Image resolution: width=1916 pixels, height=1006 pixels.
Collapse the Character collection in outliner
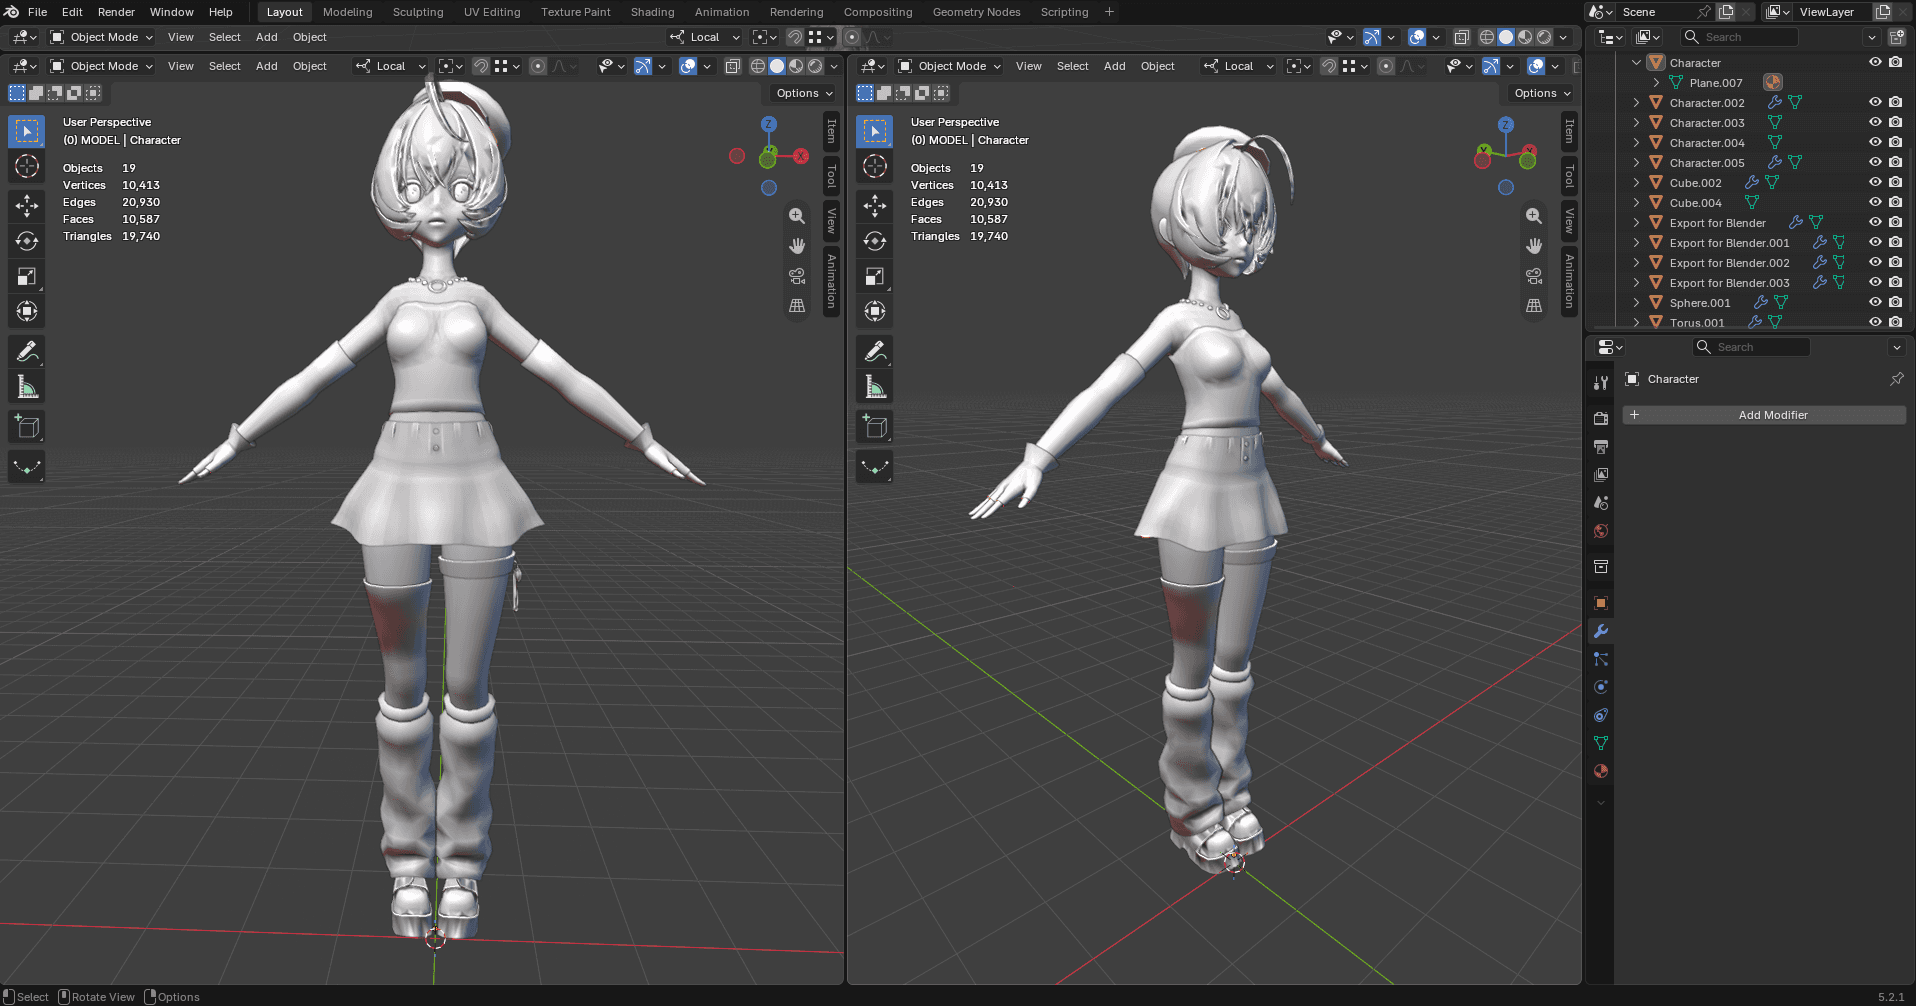[x=1636, y=62]
